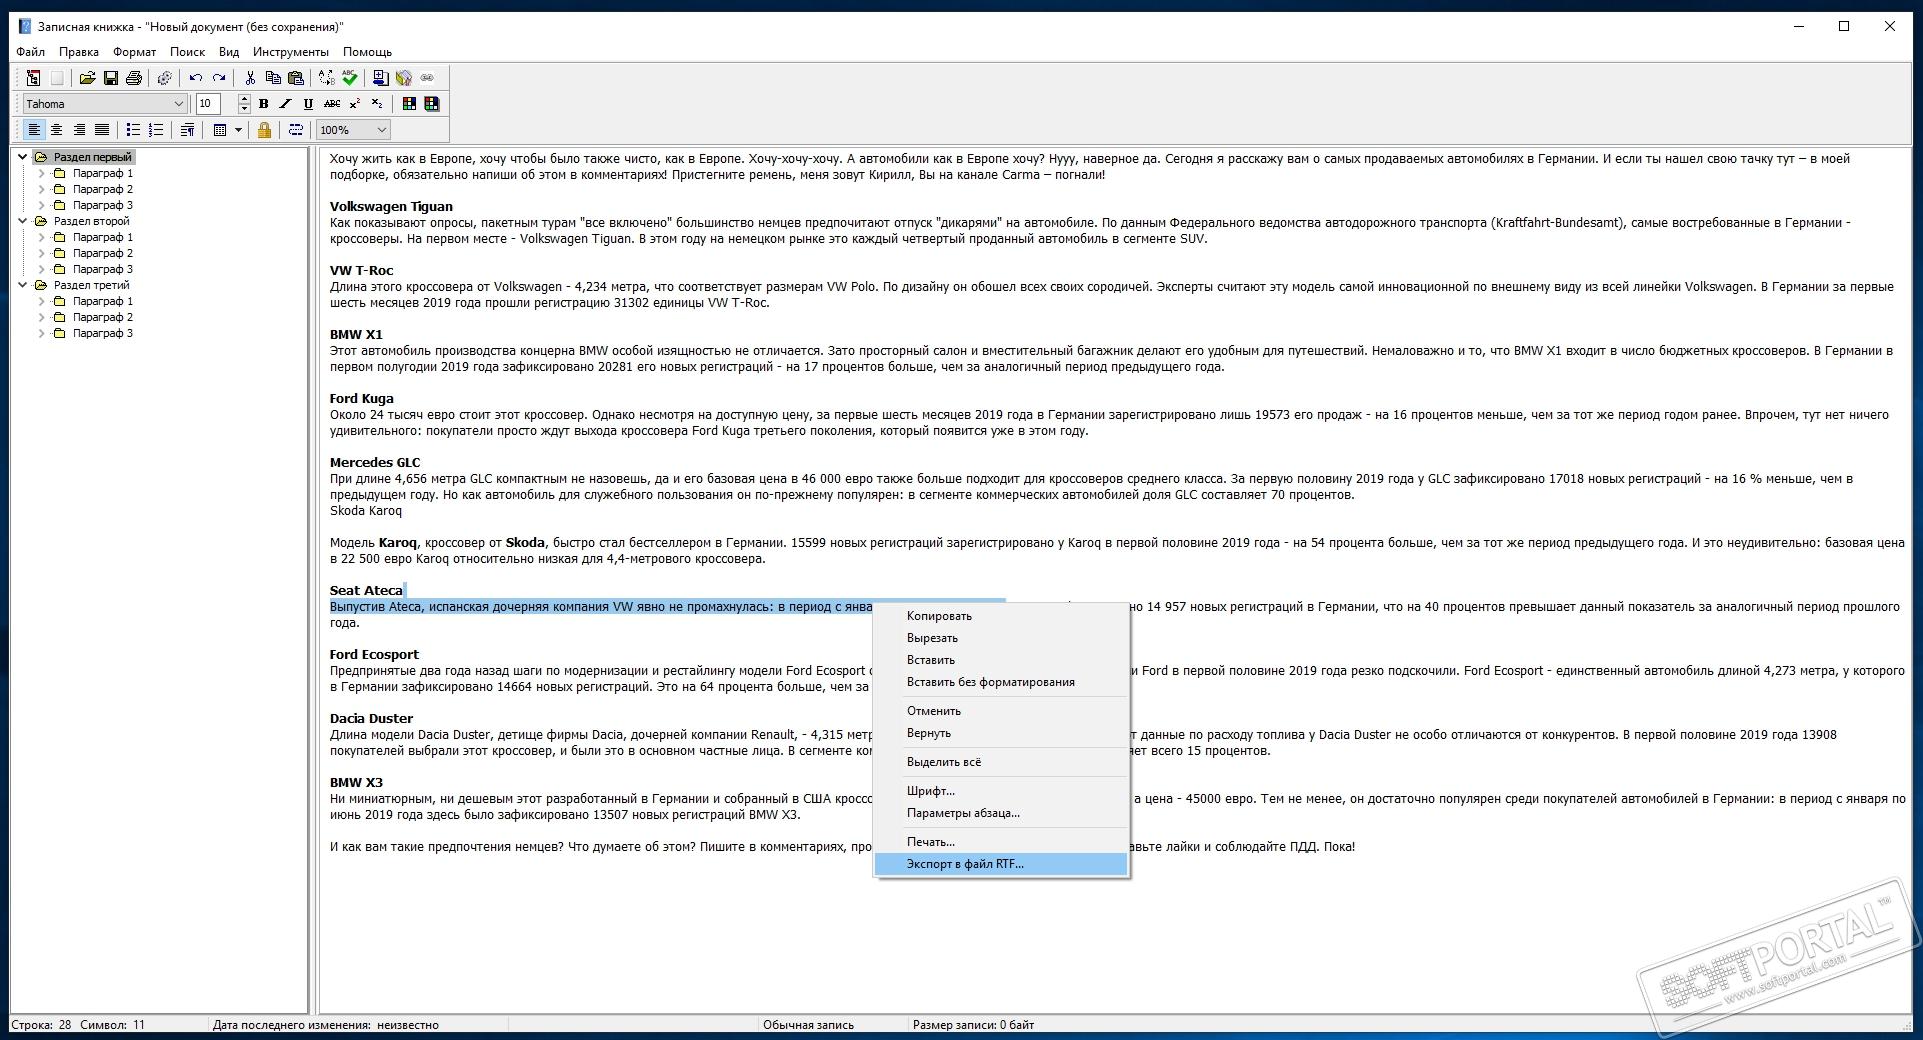
Task: Choose Вырезать in the context menu
Action: [1001, 638]
